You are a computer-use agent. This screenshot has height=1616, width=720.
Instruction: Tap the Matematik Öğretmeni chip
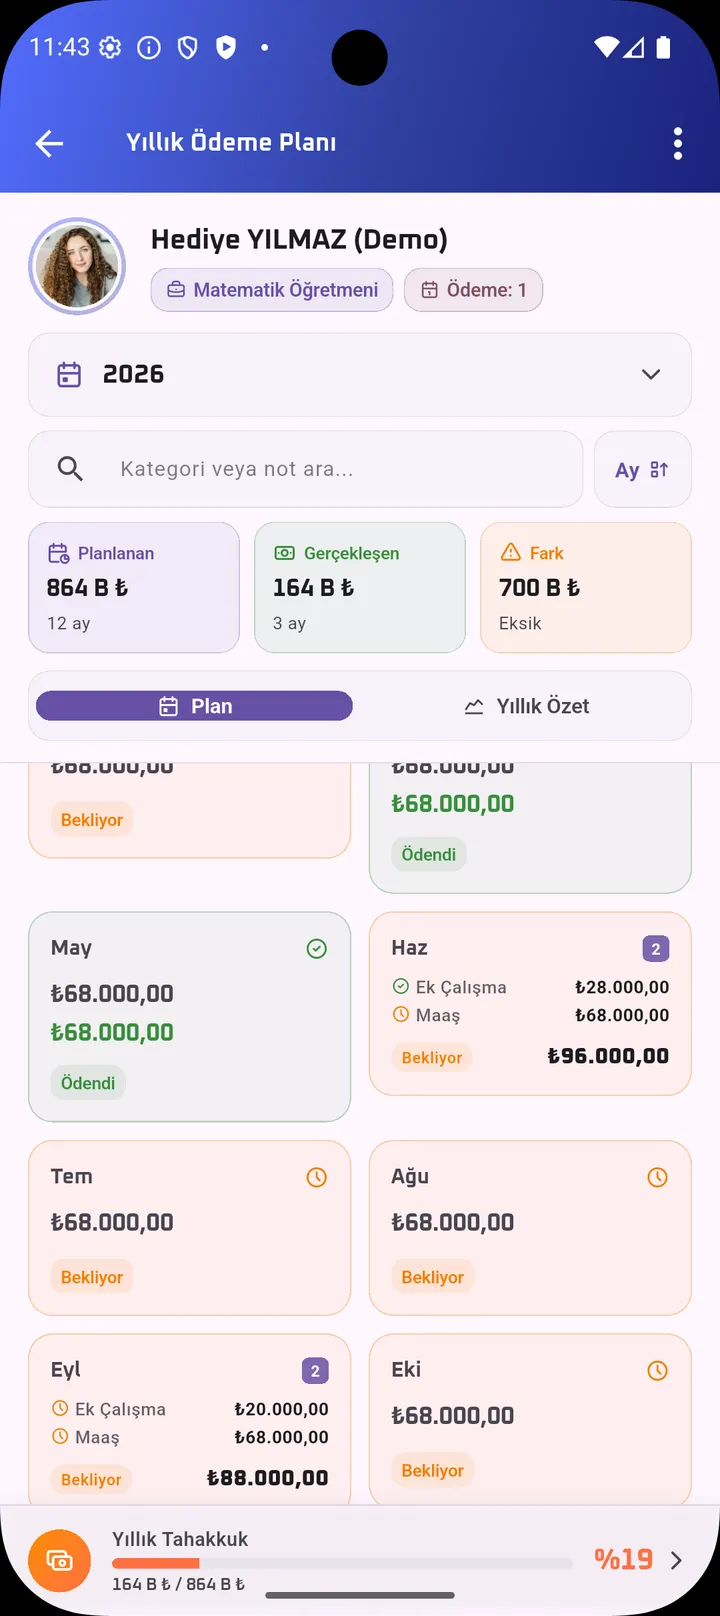point(272,290)
